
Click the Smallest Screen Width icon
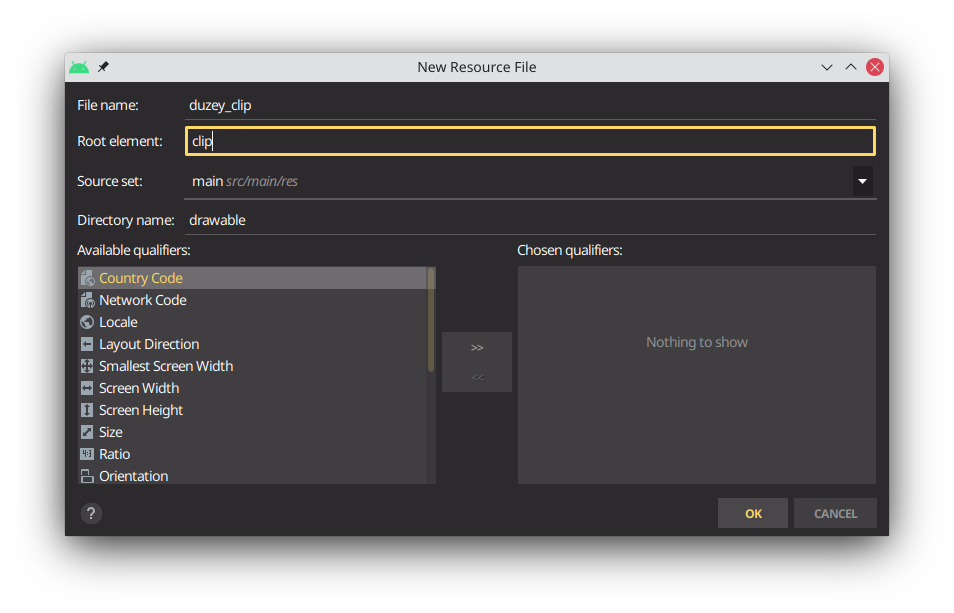[x=87, y=366]
